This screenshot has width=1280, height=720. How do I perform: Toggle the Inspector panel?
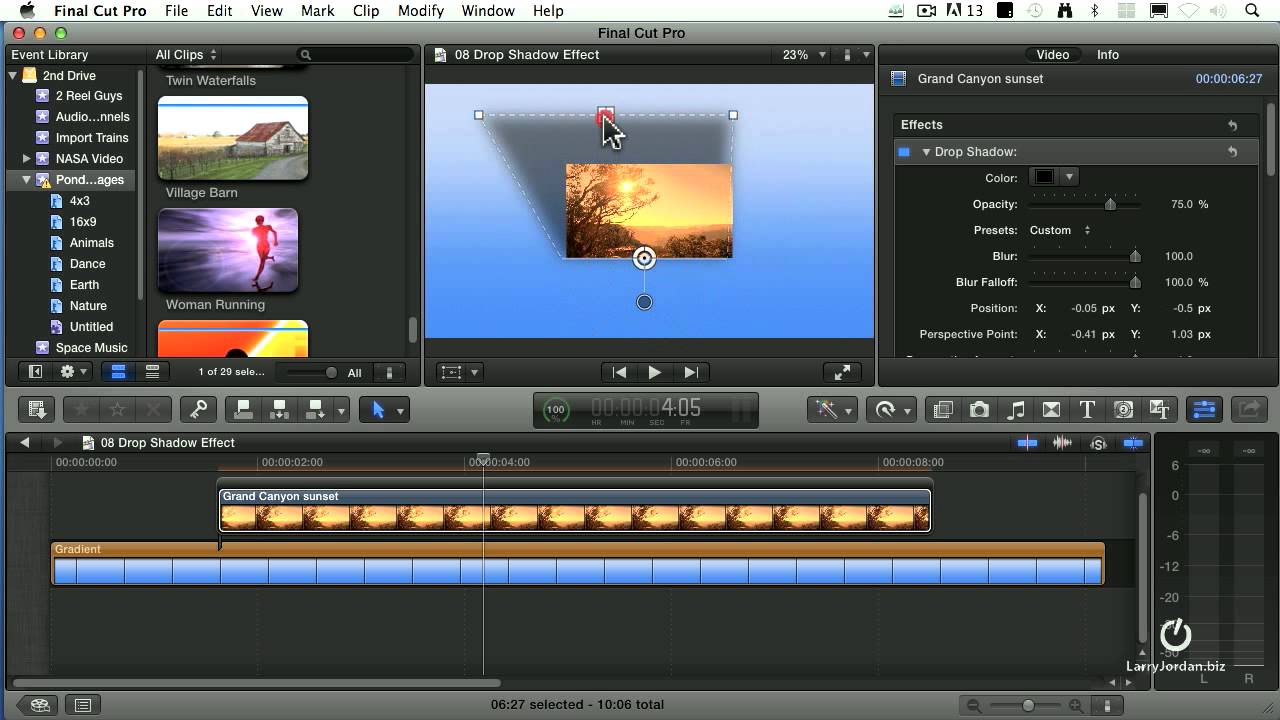(1204, 409)
